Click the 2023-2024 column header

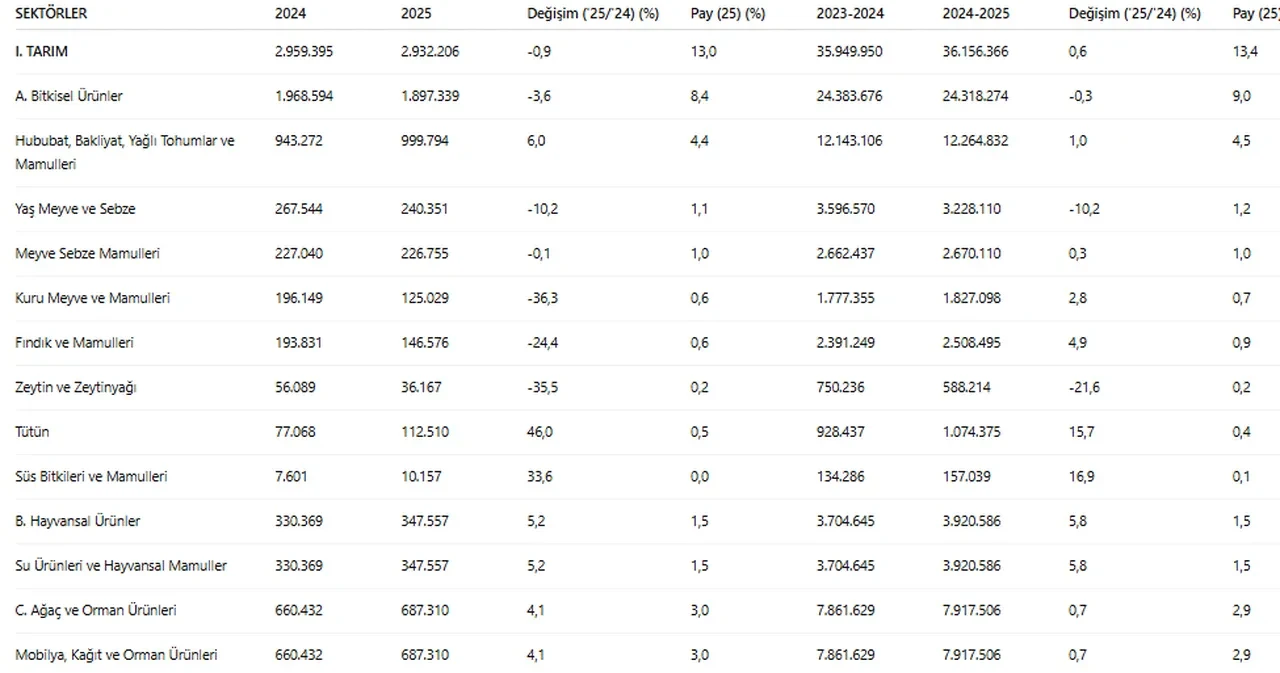(x=849, y=14)
